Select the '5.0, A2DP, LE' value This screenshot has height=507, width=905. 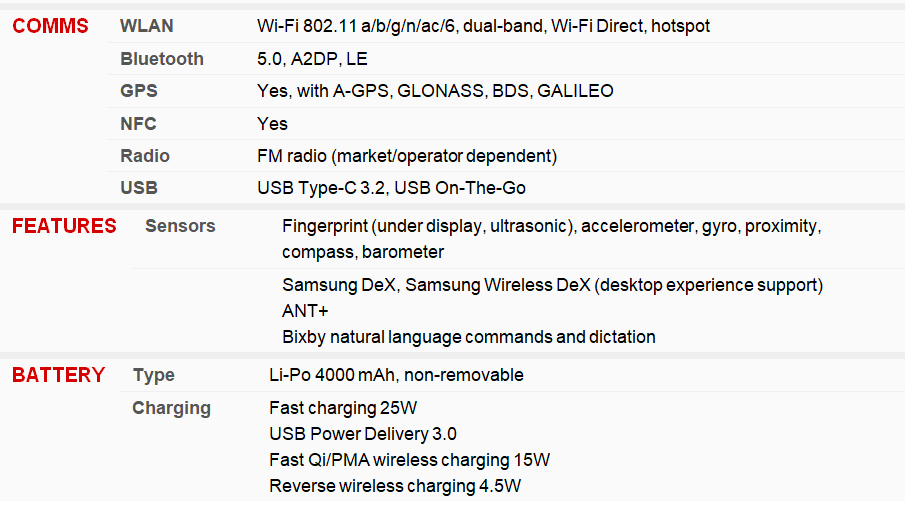pos(312,59)
